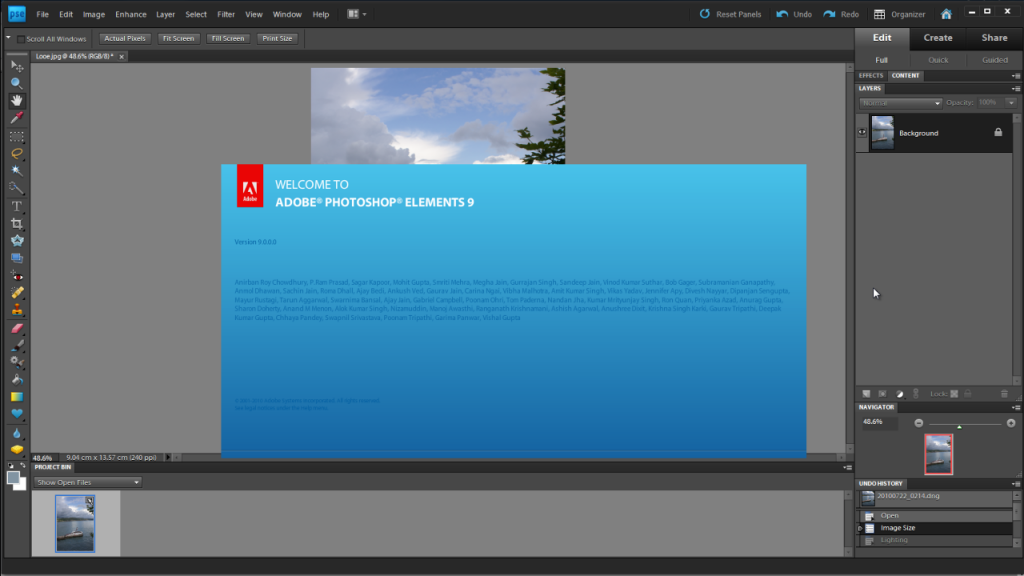Open the layer blending mode dropdown
Screen dimensions: 1024x576
point(900,103)
